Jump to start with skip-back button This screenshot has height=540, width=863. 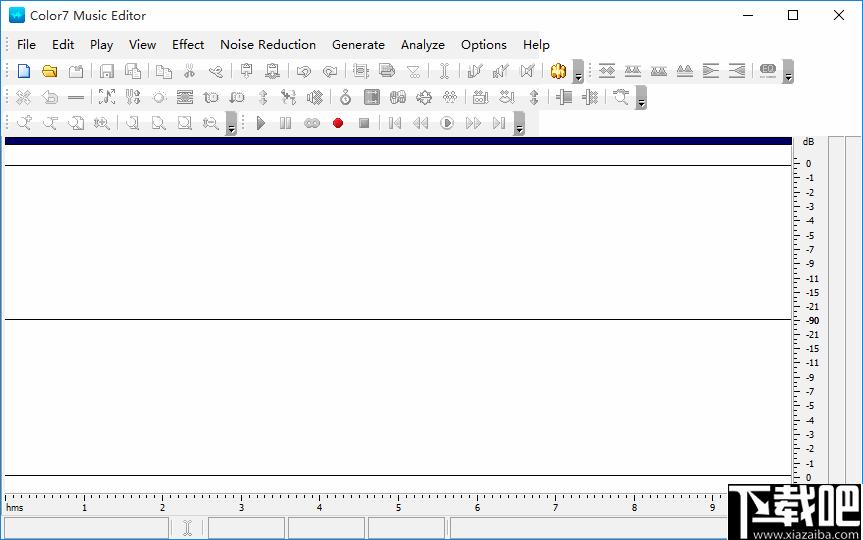394,123
